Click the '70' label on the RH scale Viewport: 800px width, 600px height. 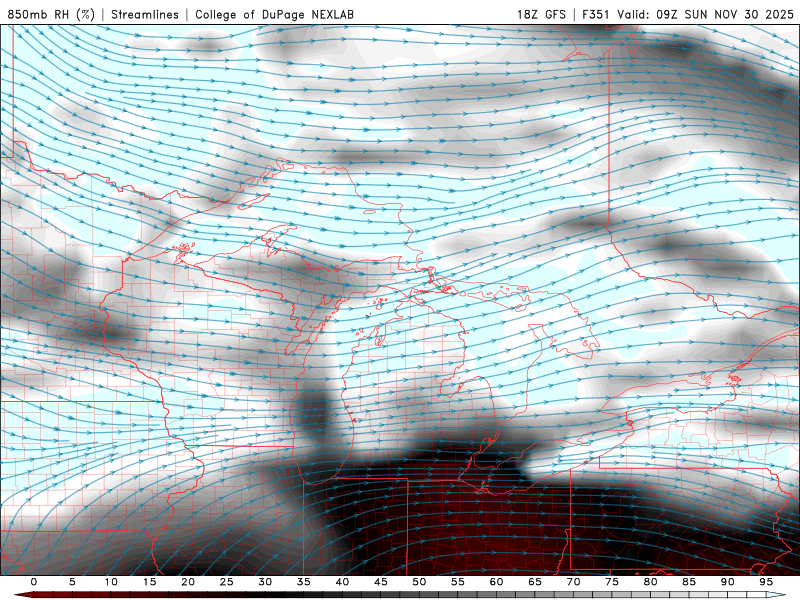click(x=573, y=582)
